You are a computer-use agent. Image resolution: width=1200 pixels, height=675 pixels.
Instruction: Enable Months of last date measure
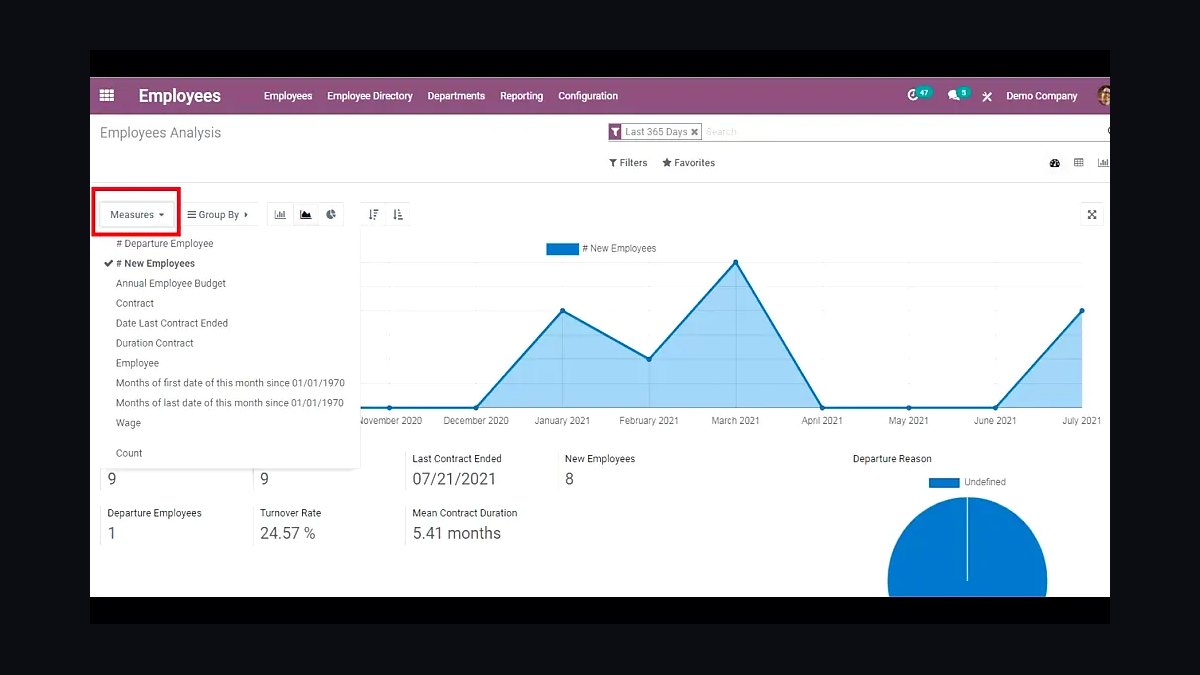point(228,404)
